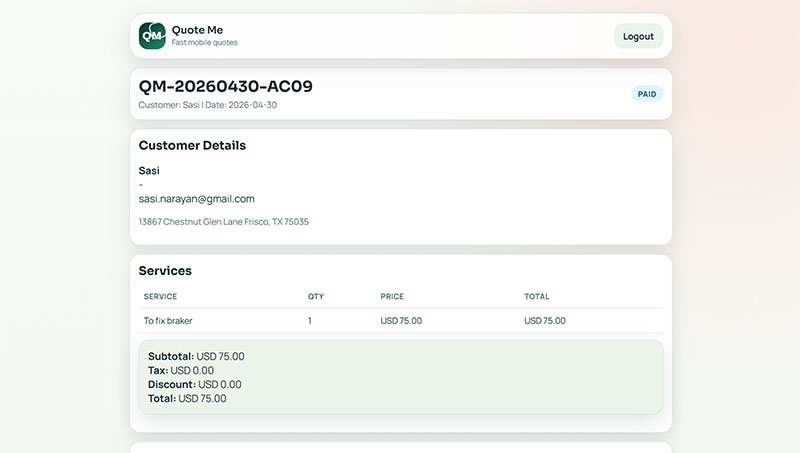The width and height of the screenshot is (800, 453).
Task: Click the Subtotal: USD 75.00 line
Action: click(x=196, y=357)
